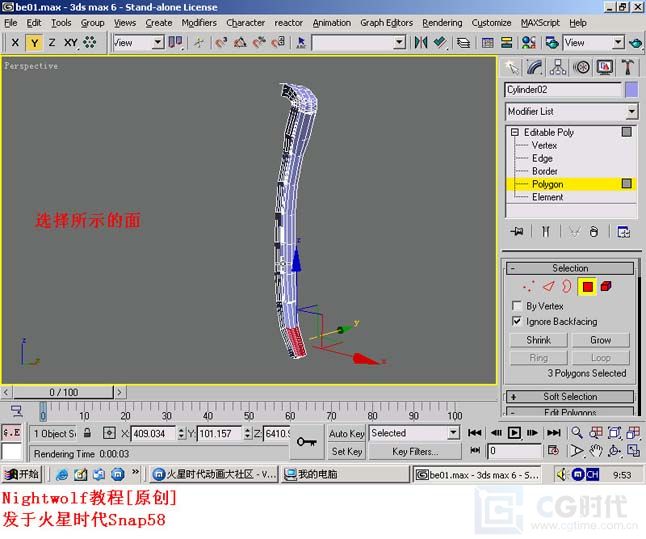The image size is (646, 539).
Task: Select Edge sub-object level in stack
Action: [x=542, y=158]
